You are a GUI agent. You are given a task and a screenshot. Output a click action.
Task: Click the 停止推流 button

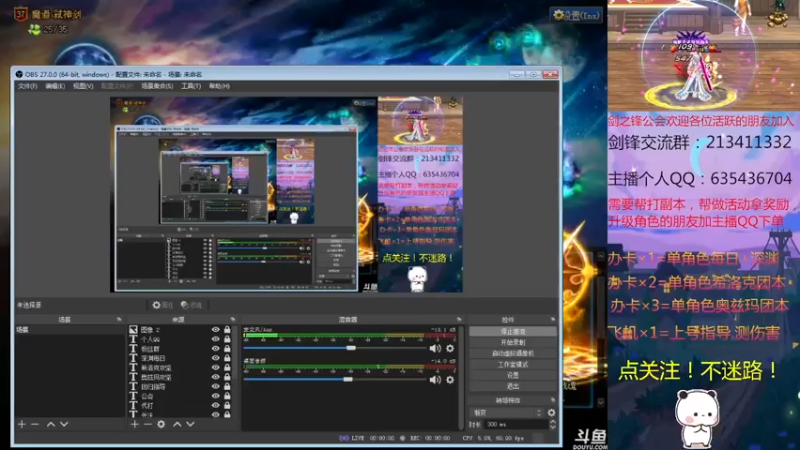click(x=513, y=332)
